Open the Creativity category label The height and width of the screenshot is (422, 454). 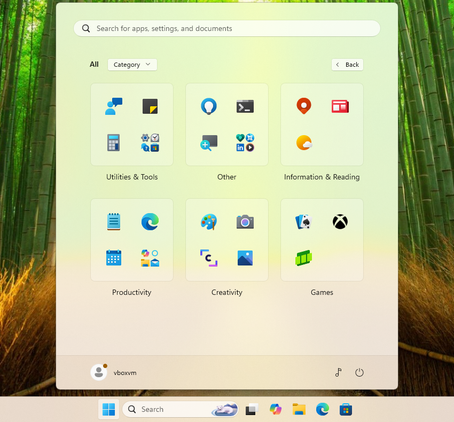pyautogui.click(x=227, y=292)
